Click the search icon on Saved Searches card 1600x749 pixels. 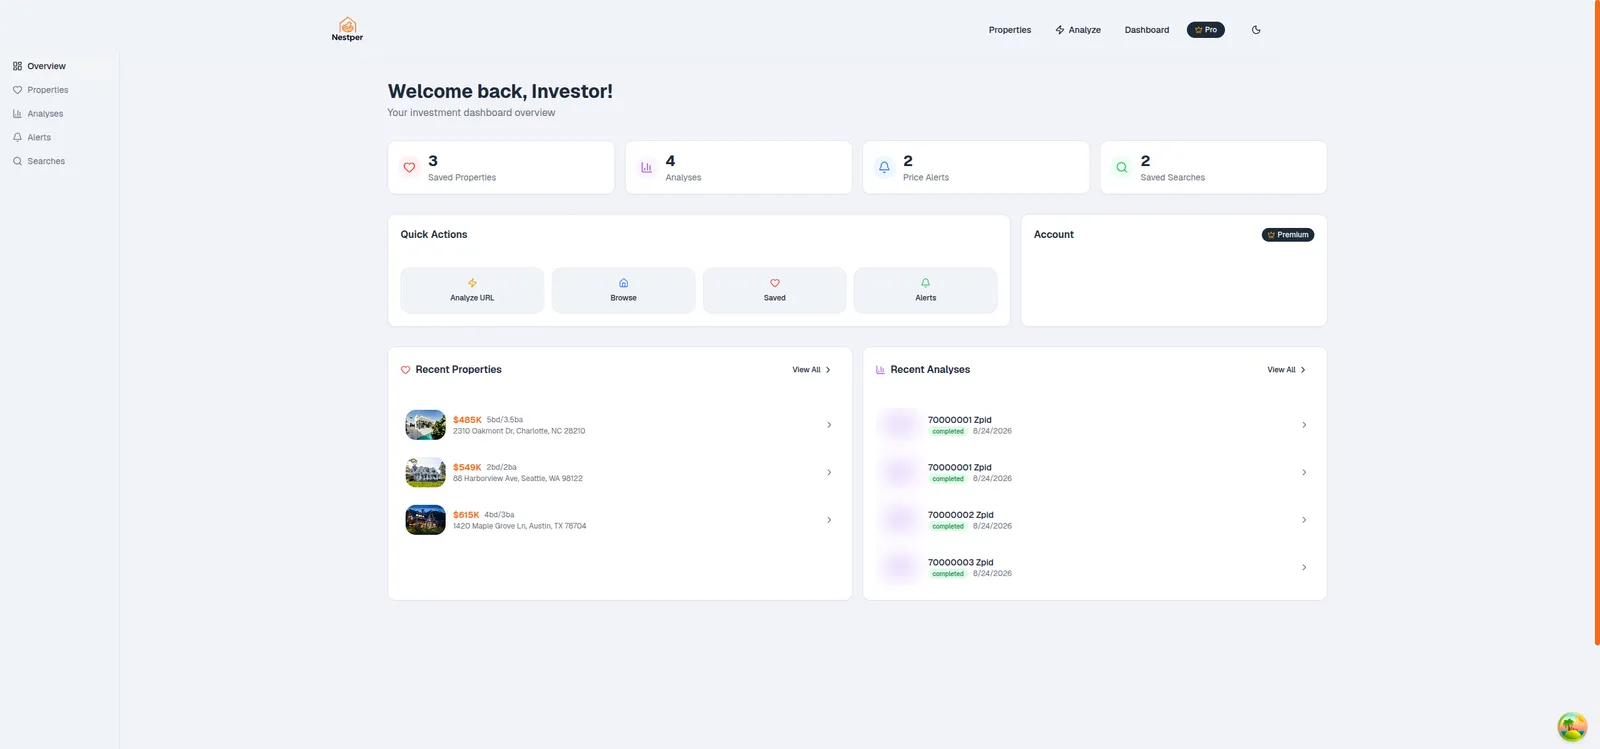[x=1121, y=167]
